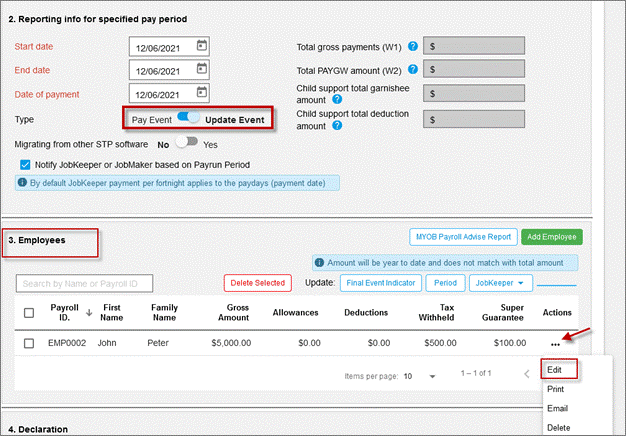
Task: Click help icon for Total gross payments (W1)
Action: pyautogui.click(x=412, y=46)
